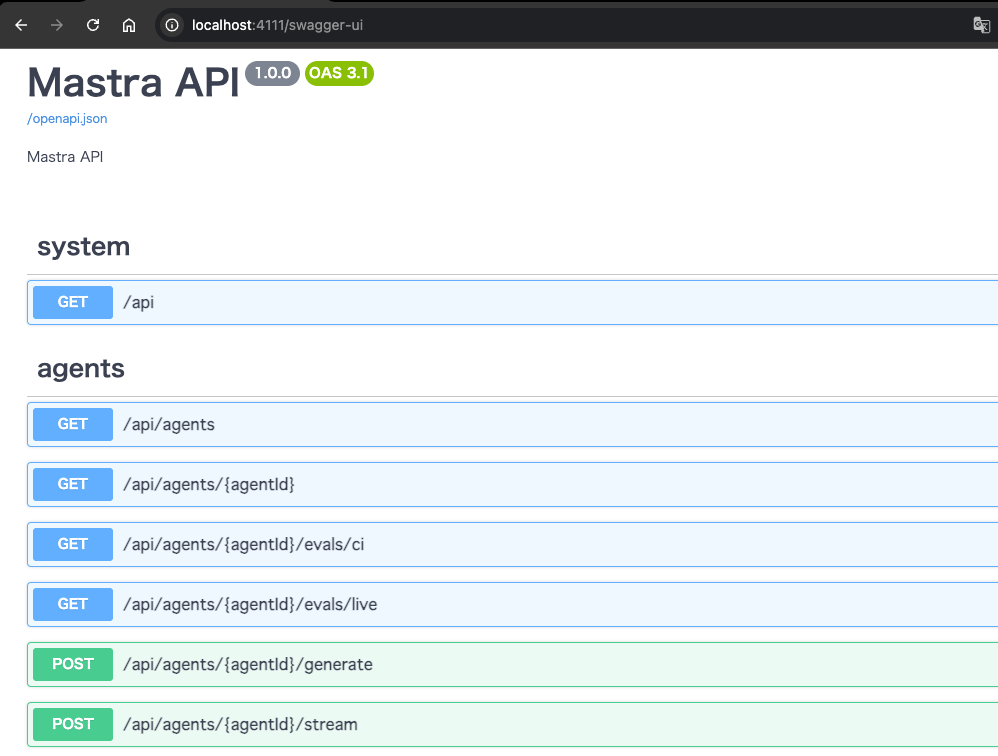998x756 pixels.
Task: Click the 1.0.0 version badge
Action: point(272,73)
